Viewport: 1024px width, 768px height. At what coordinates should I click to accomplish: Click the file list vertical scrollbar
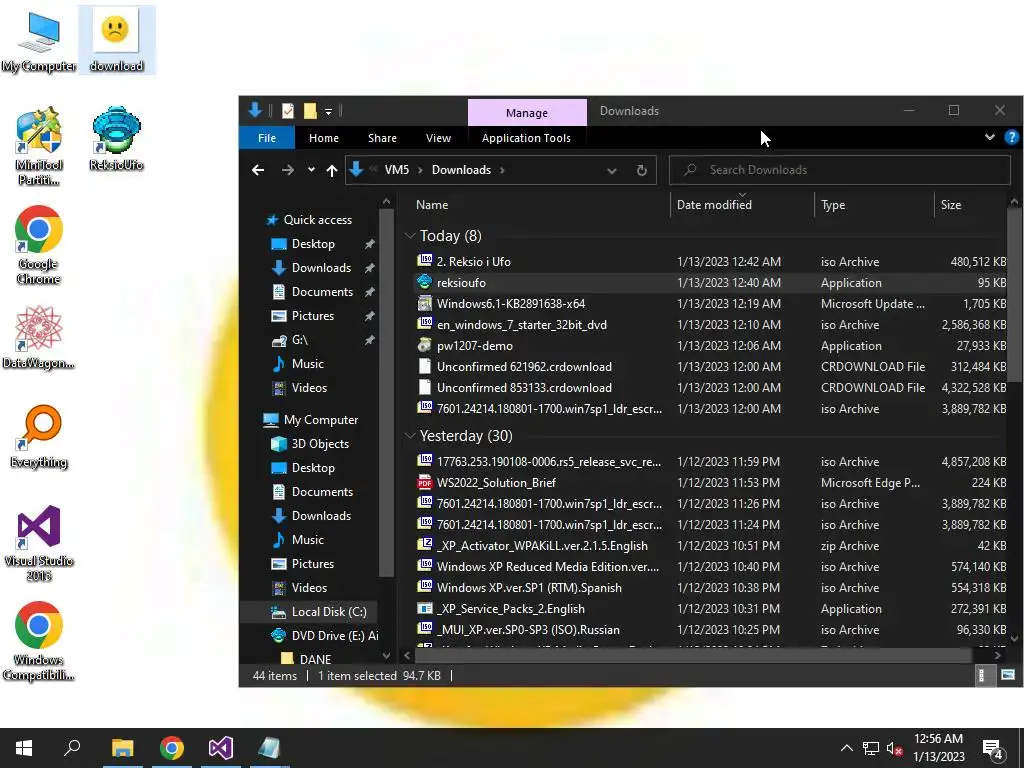pyautogui.click(x=1014, y=294)
